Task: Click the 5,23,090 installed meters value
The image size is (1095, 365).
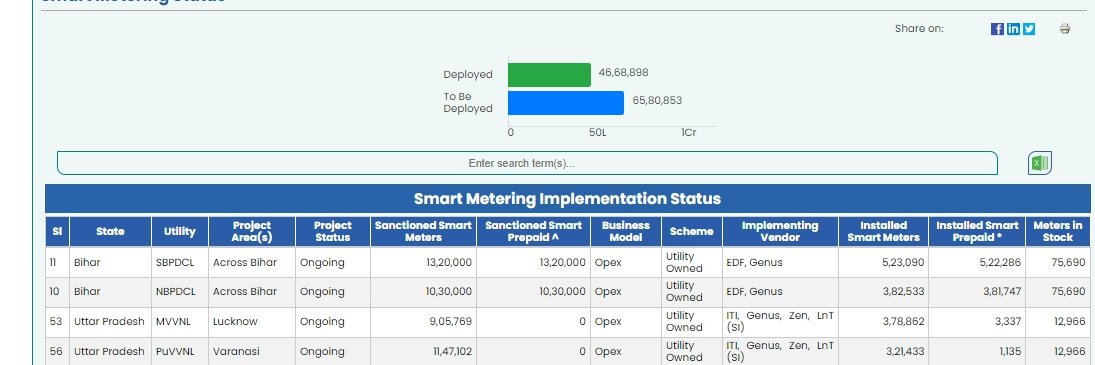Action: [904, 262]
